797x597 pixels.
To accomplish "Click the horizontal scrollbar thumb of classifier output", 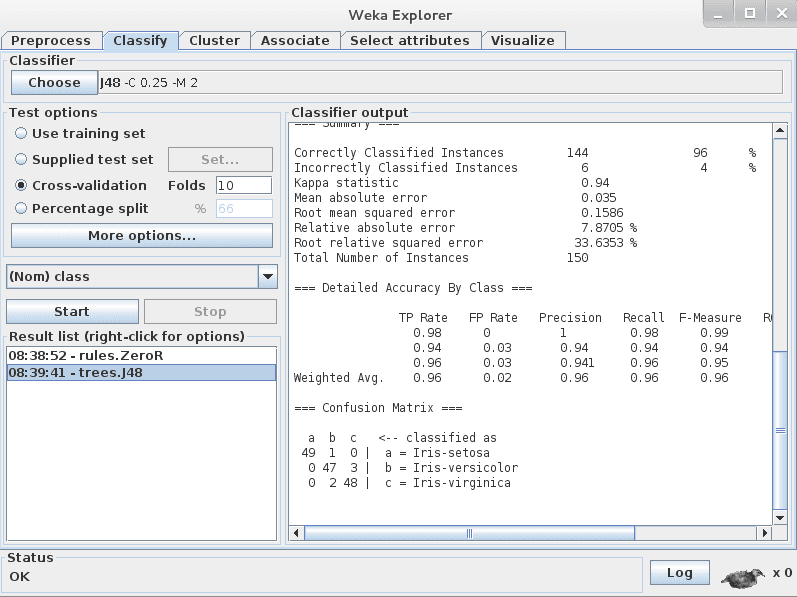I will pos(469,533).
